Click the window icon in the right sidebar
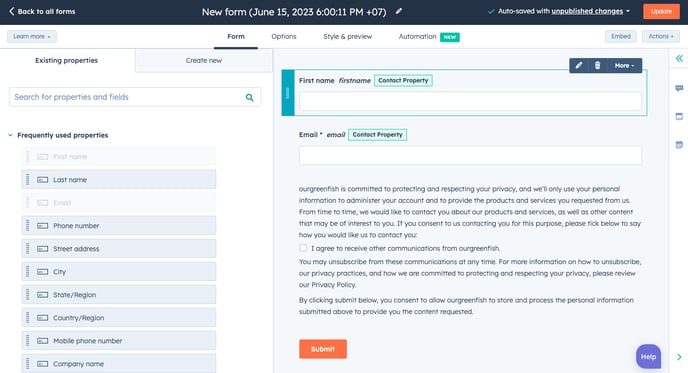This screenshot has width=688, height=373. pos(679,116)
